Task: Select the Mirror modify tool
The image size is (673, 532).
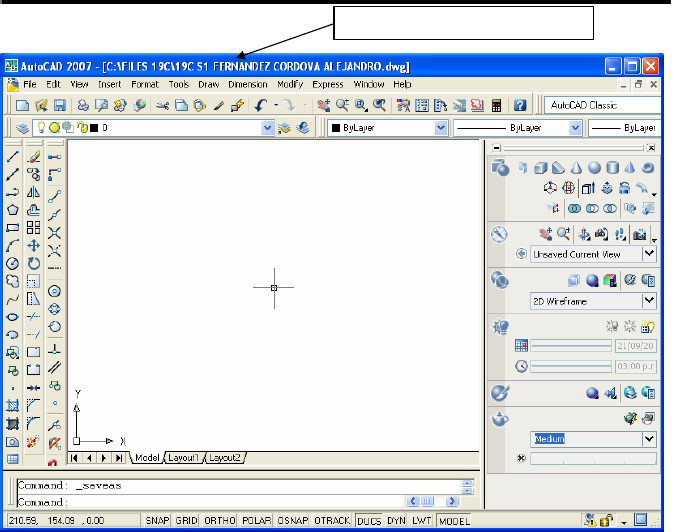Action: coord(33,192)
